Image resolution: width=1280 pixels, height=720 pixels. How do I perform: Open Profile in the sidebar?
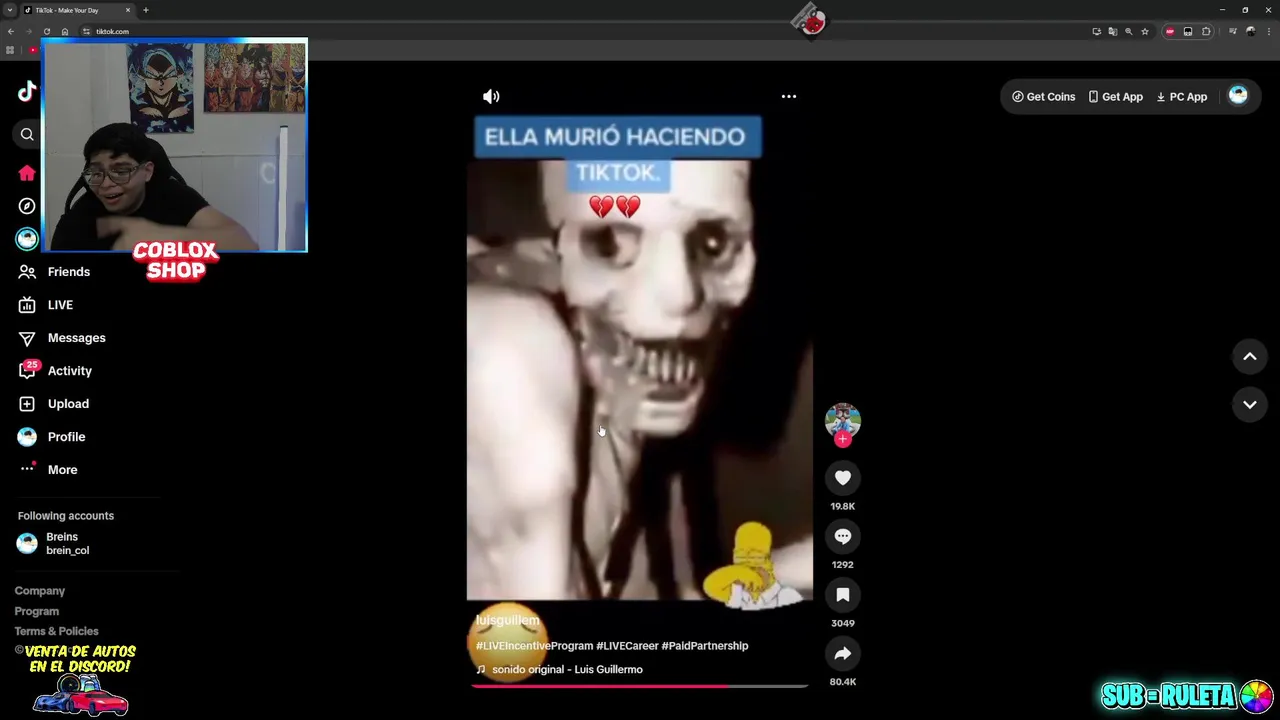52,437
